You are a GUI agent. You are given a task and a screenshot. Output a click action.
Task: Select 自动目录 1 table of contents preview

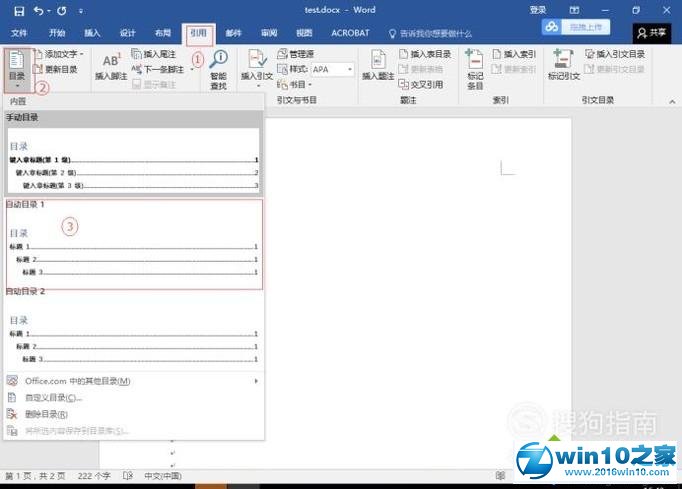(x=133, y=246)
